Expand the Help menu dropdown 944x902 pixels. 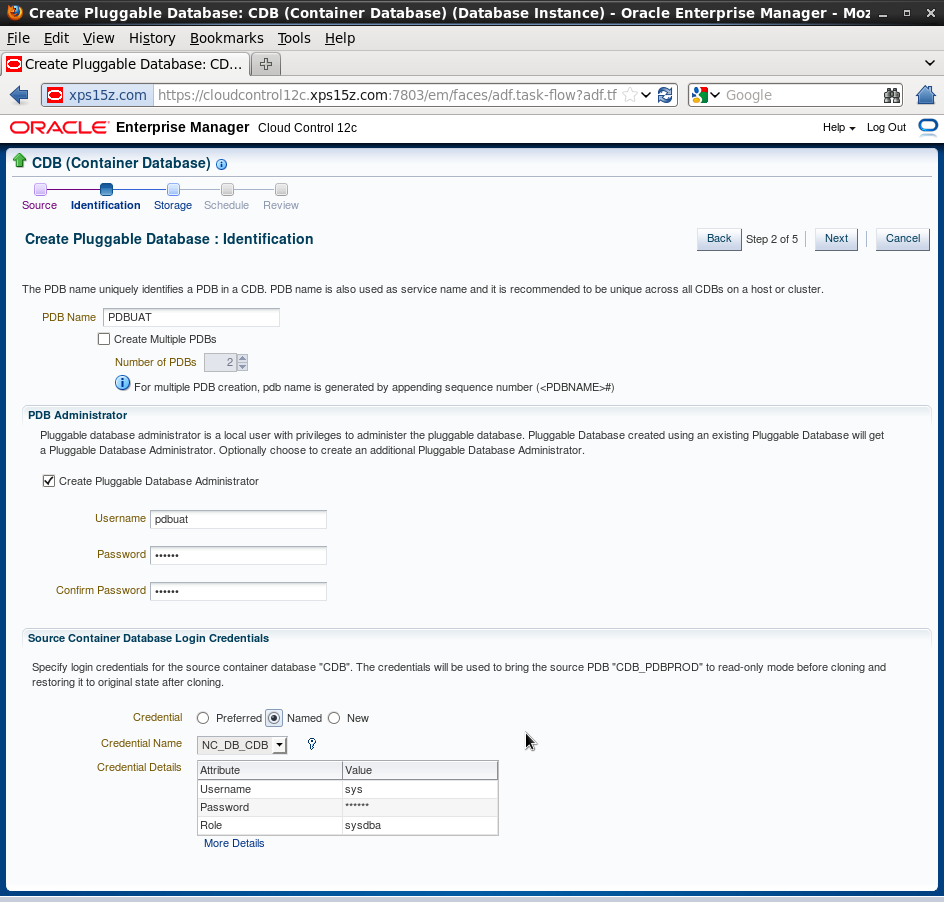[839, 128]
